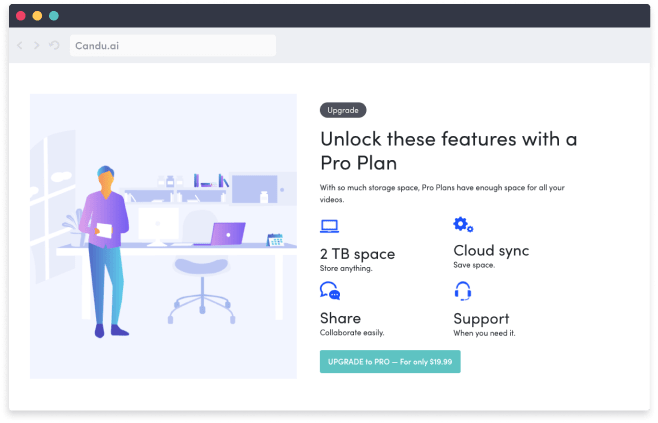
Task: Reload the page with refresh icon
Action: pyautogui.click(x=54, y=45)
